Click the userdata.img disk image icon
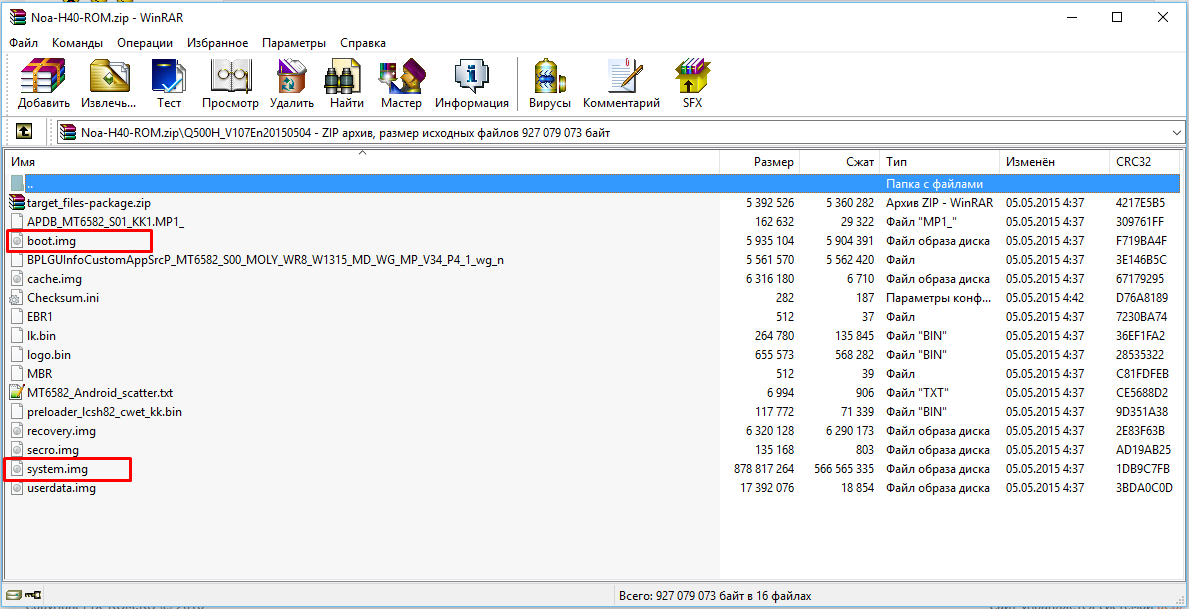The height and width of the screenshot is (609, 1189). (17, 488)
